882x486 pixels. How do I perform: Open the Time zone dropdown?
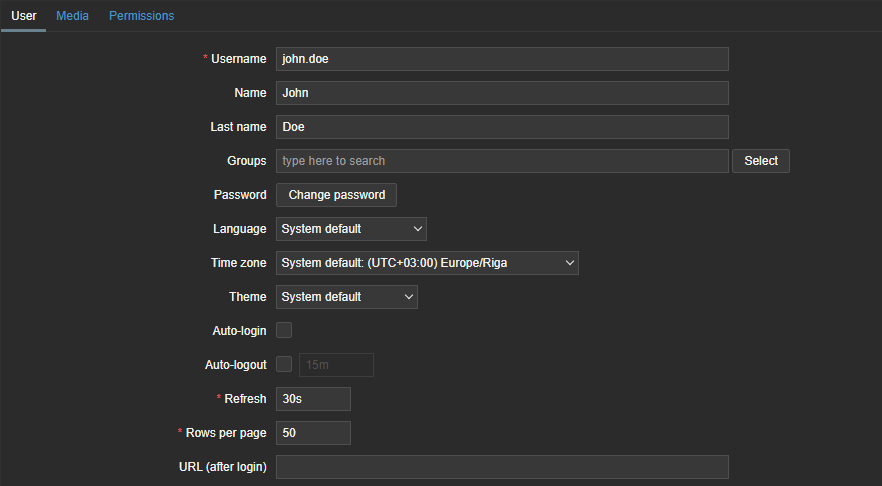tap(427, 263)
